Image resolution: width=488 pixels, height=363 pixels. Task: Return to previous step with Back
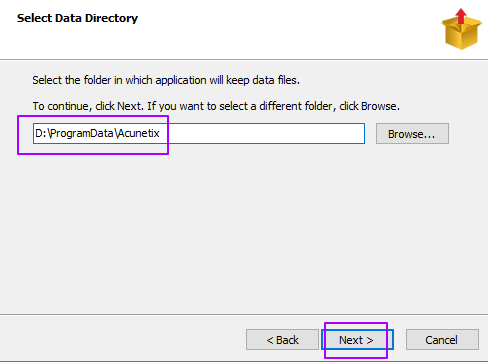[x=282, y=340]
